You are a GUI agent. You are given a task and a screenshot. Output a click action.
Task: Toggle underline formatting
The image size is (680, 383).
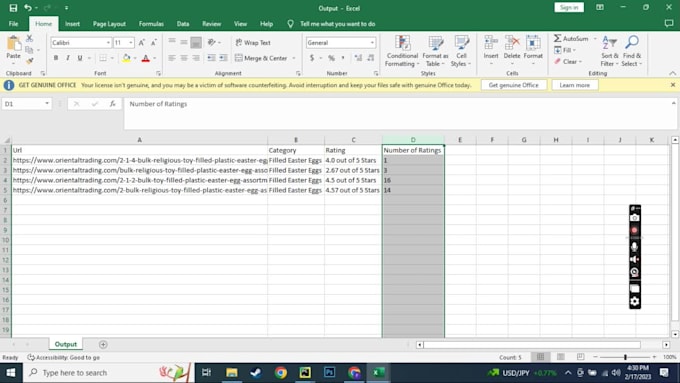pos(80,58)
